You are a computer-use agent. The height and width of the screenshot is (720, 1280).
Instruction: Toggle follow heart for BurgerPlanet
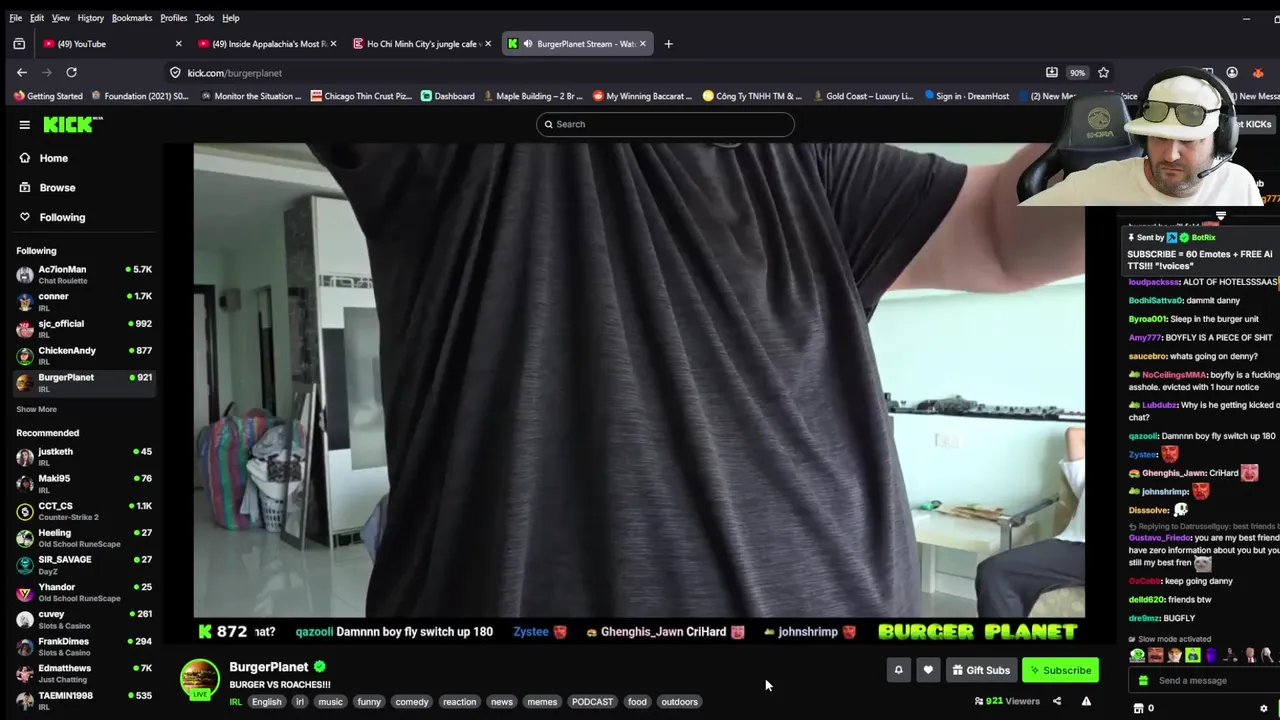tap(928, 670)
